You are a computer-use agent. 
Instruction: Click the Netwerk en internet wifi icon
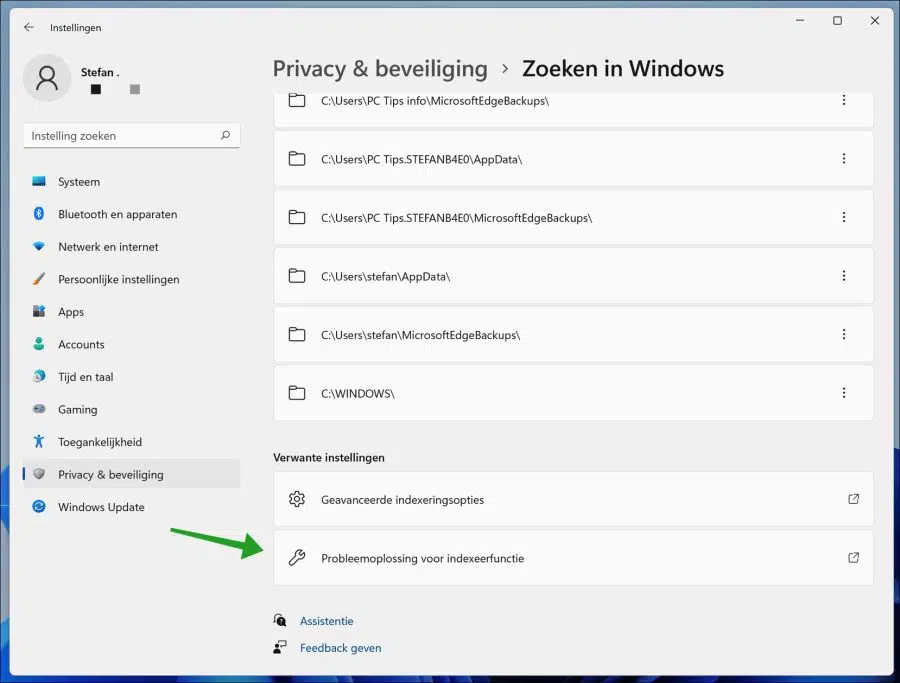pyautogui.click(x=39, y=246)
